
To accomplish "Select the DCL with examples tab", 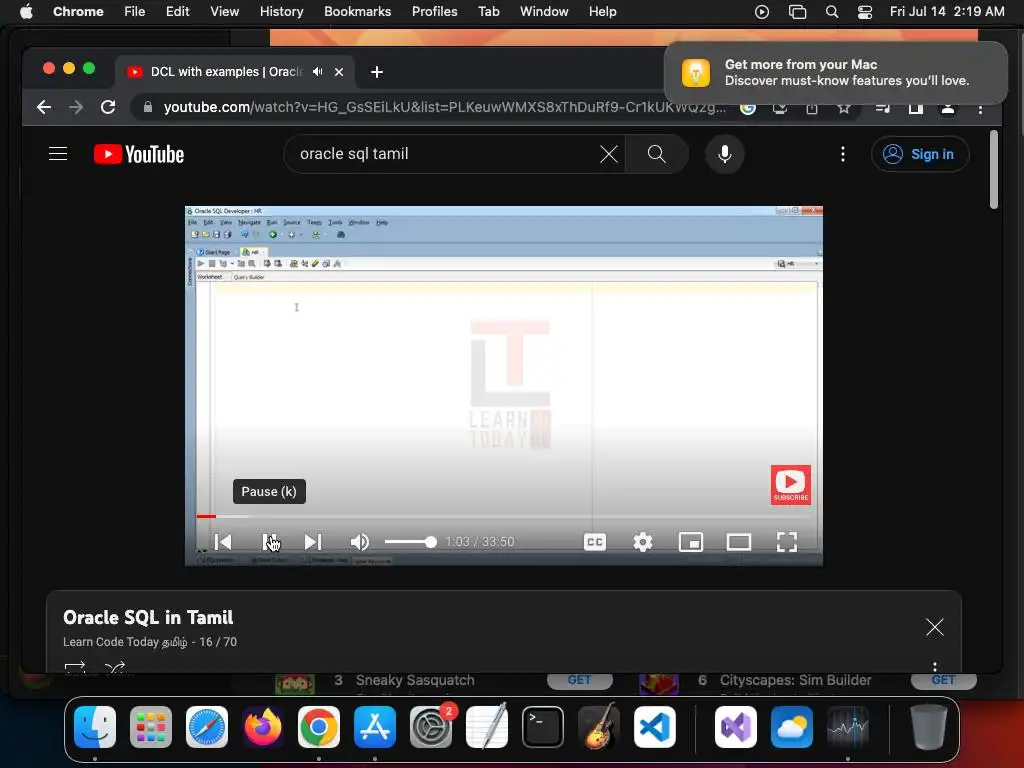I will click(x=235, y=72).
